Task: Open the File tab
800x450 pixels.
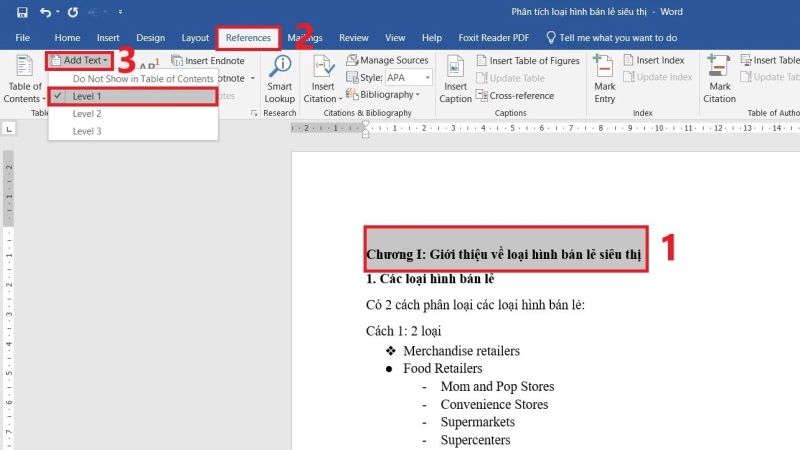Action: click(x=22, y=38)
